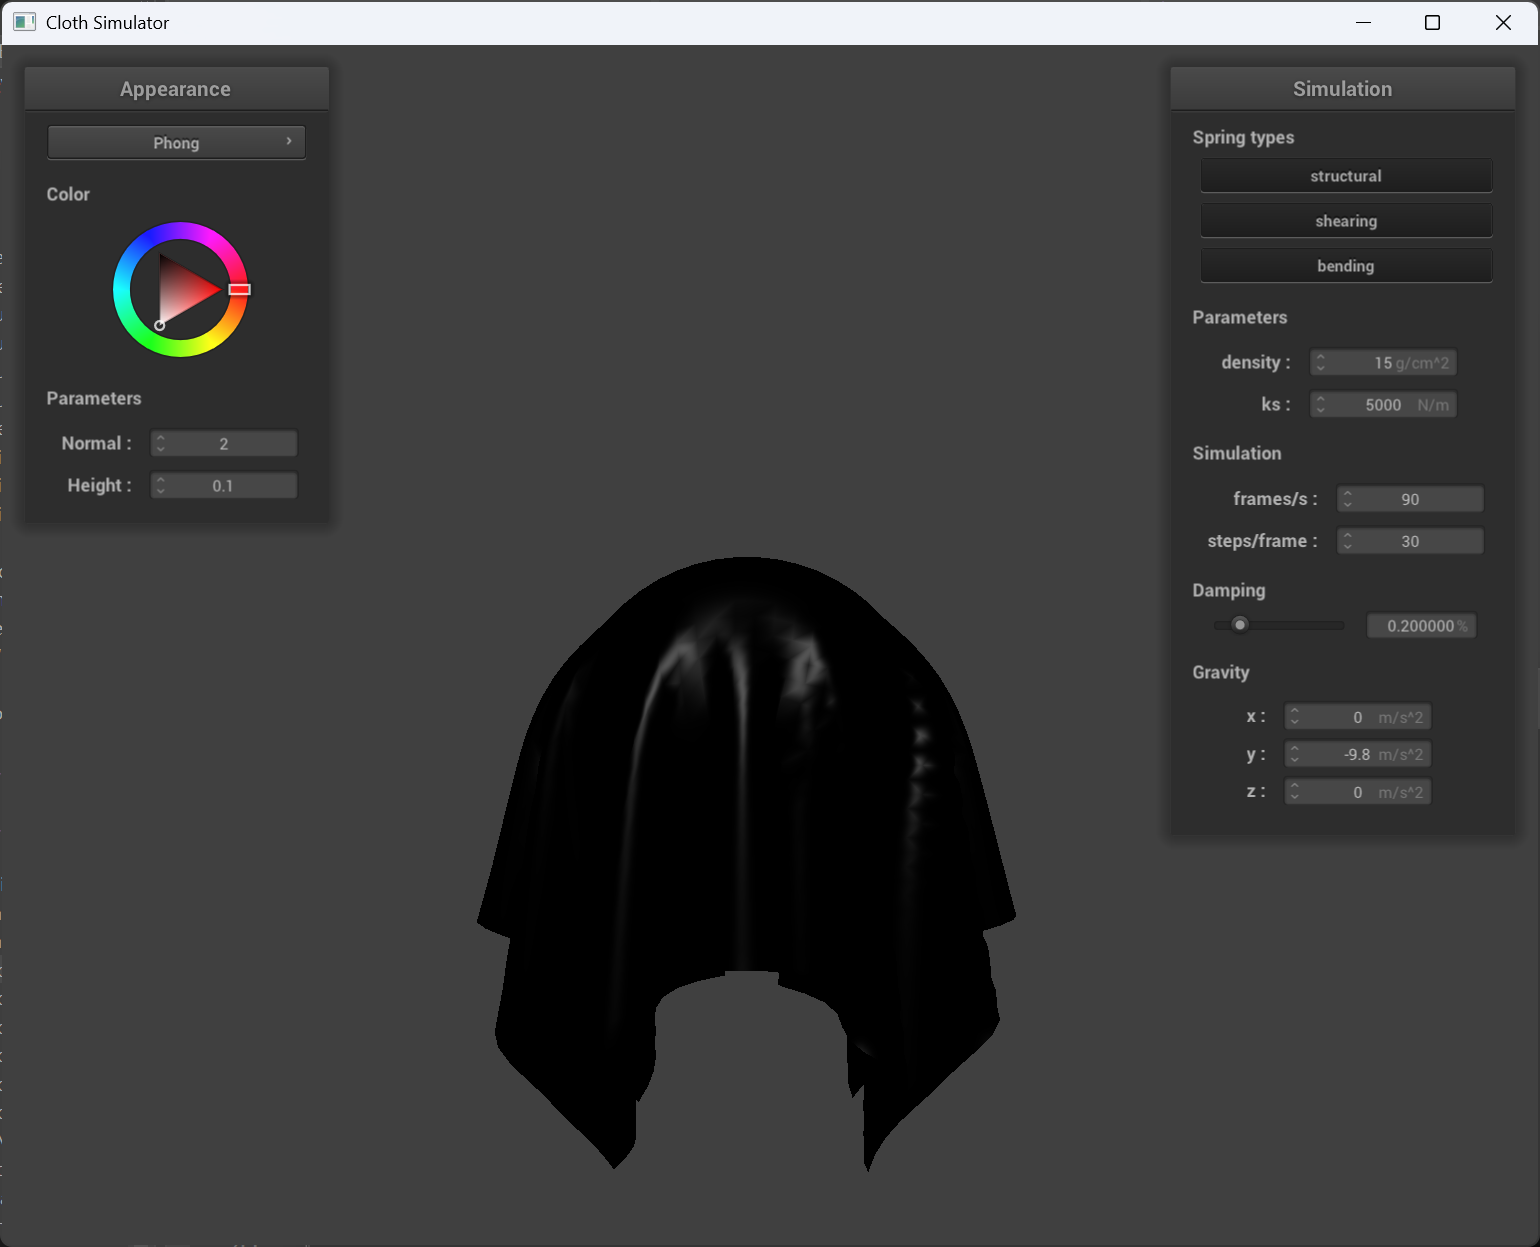Click the ks stepper arrows
Viewport: 1540px width, 1247px height.
[1321, 405]
